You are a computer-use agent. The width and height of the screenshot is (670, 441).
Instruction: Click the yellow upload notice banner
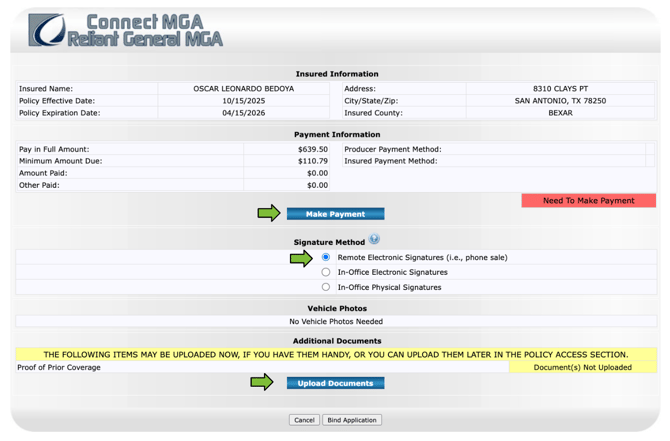tap(336, 354)
